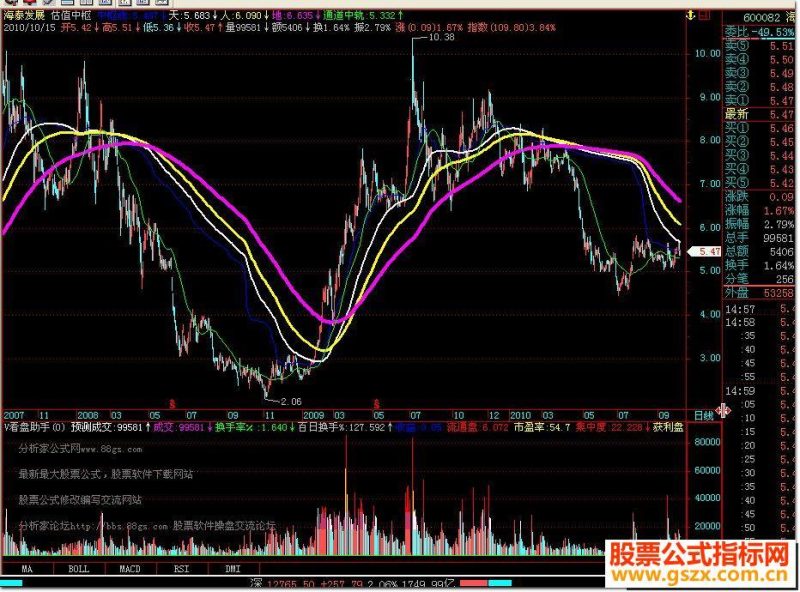Click the yellow anchor icon above price axis

pyautogui.click(x=690, y=15)
